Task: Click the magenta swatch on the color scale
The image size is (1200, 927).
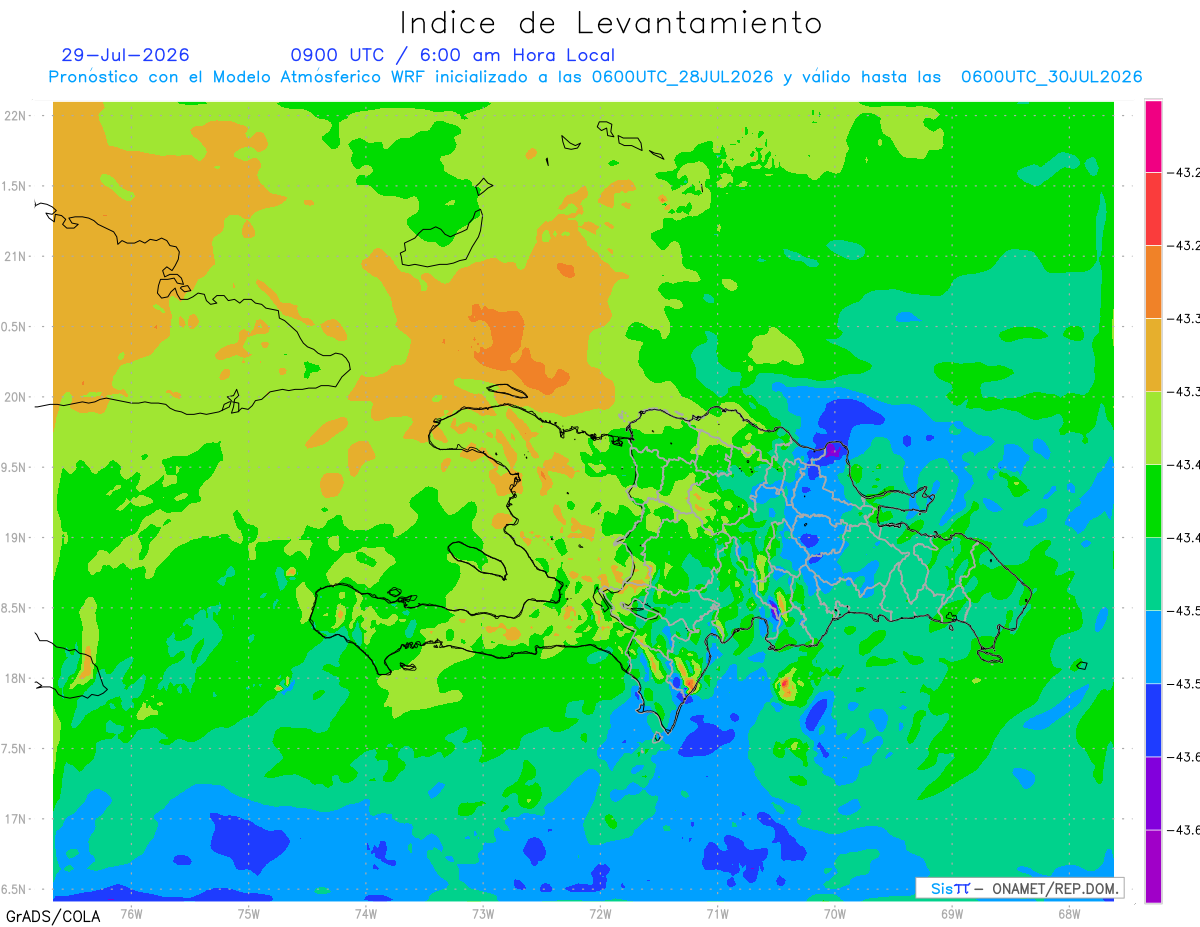Action: coord(1153,136)
